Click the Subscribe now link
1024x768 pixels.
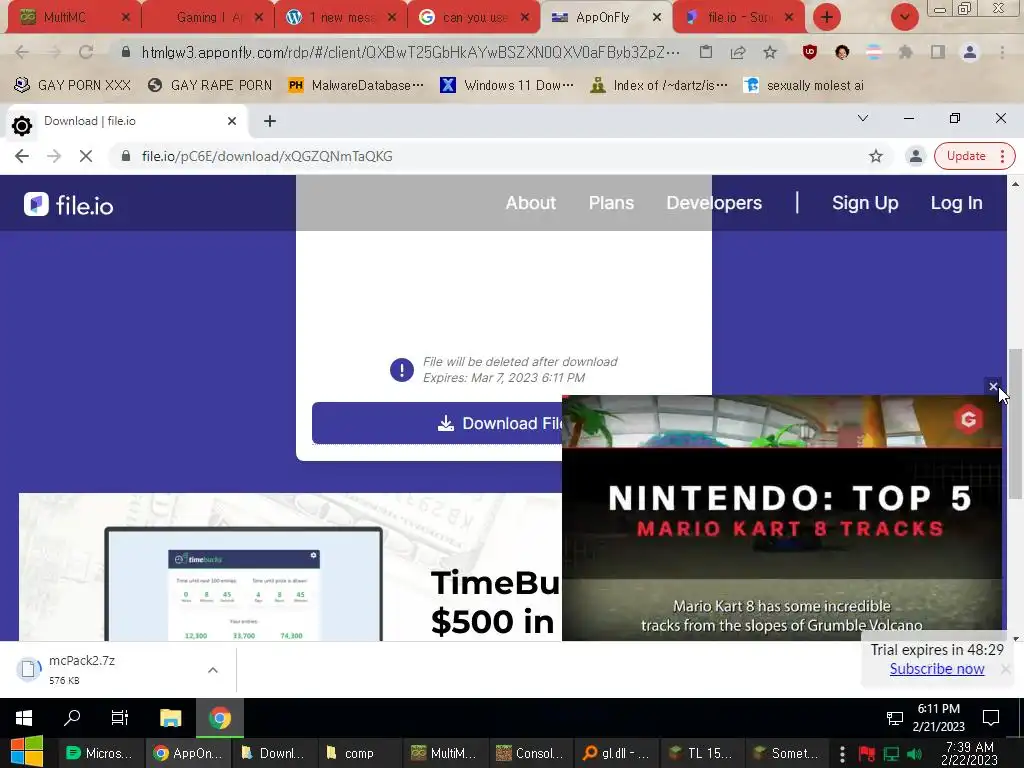[936, 669]
